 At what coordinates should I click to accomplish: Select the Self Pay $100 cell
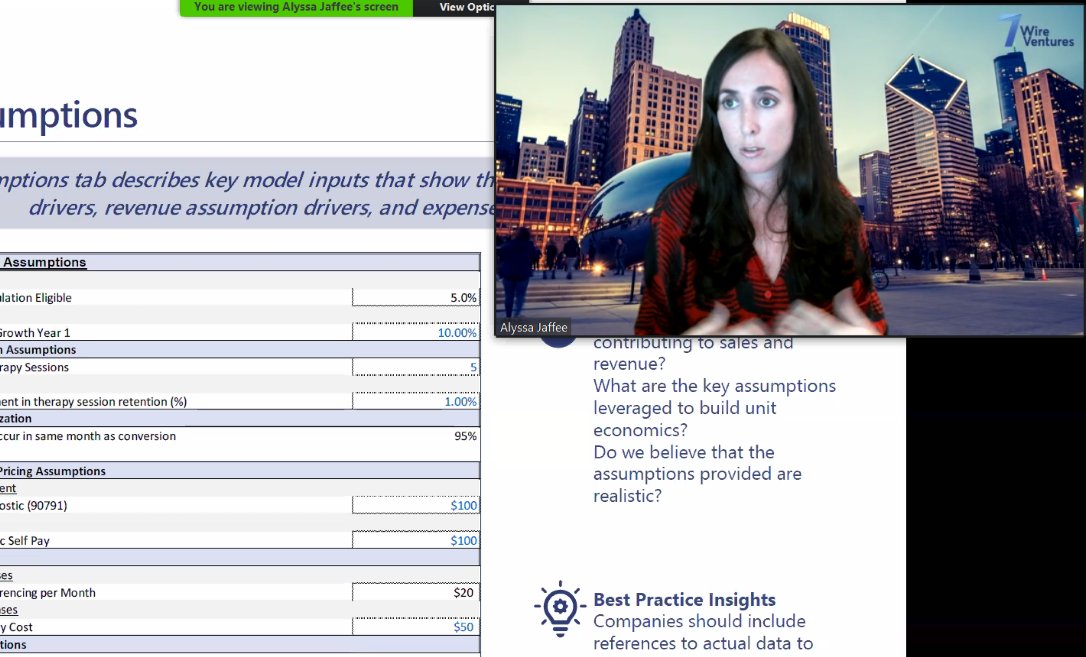coord(416,540)
